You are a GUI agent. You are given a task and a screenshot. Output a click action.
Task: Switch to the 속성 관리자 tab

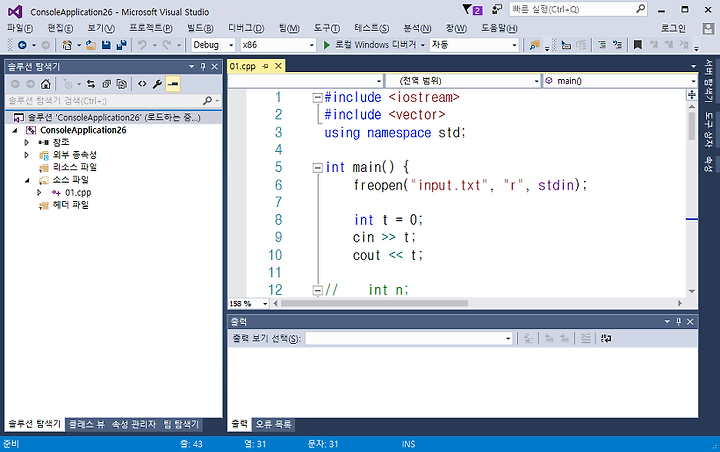134,424
